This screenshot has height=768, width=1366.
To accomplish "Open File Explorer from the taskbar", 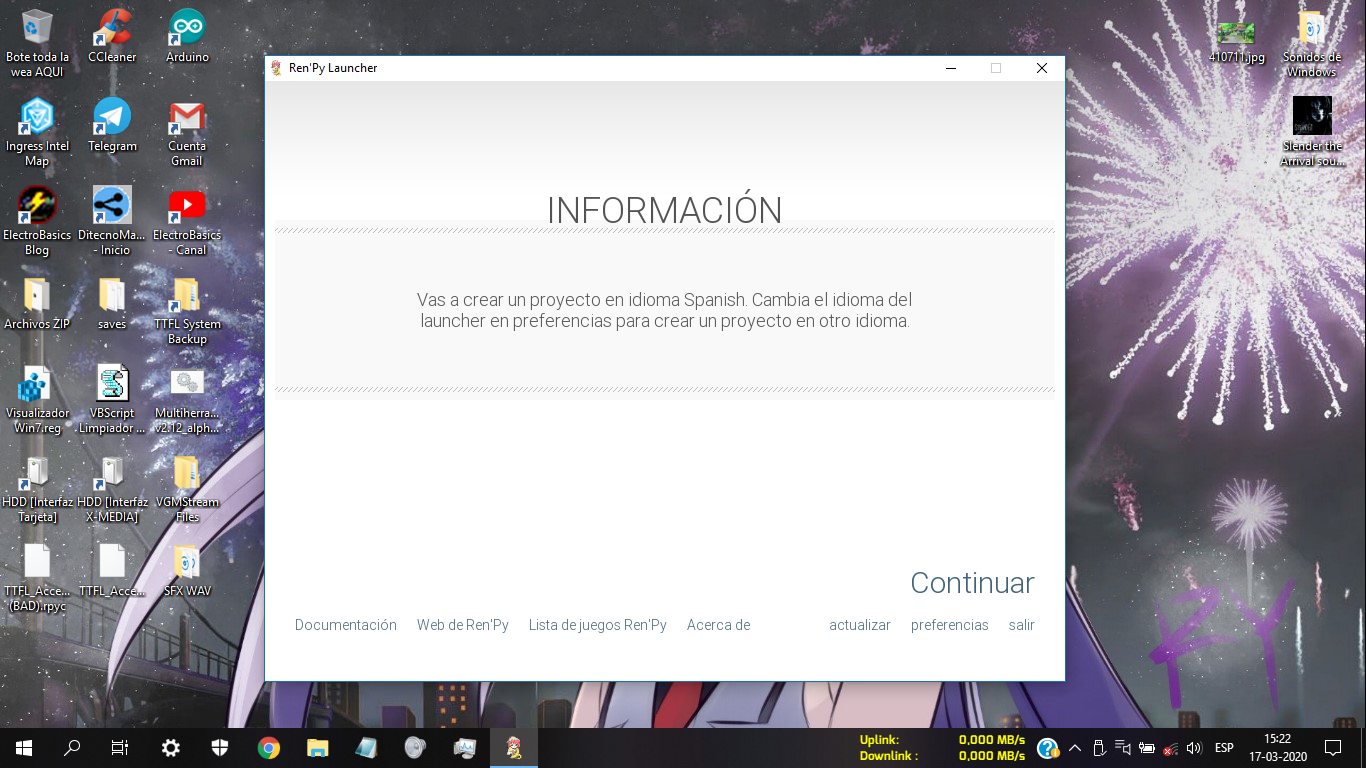I will (317, 747).
